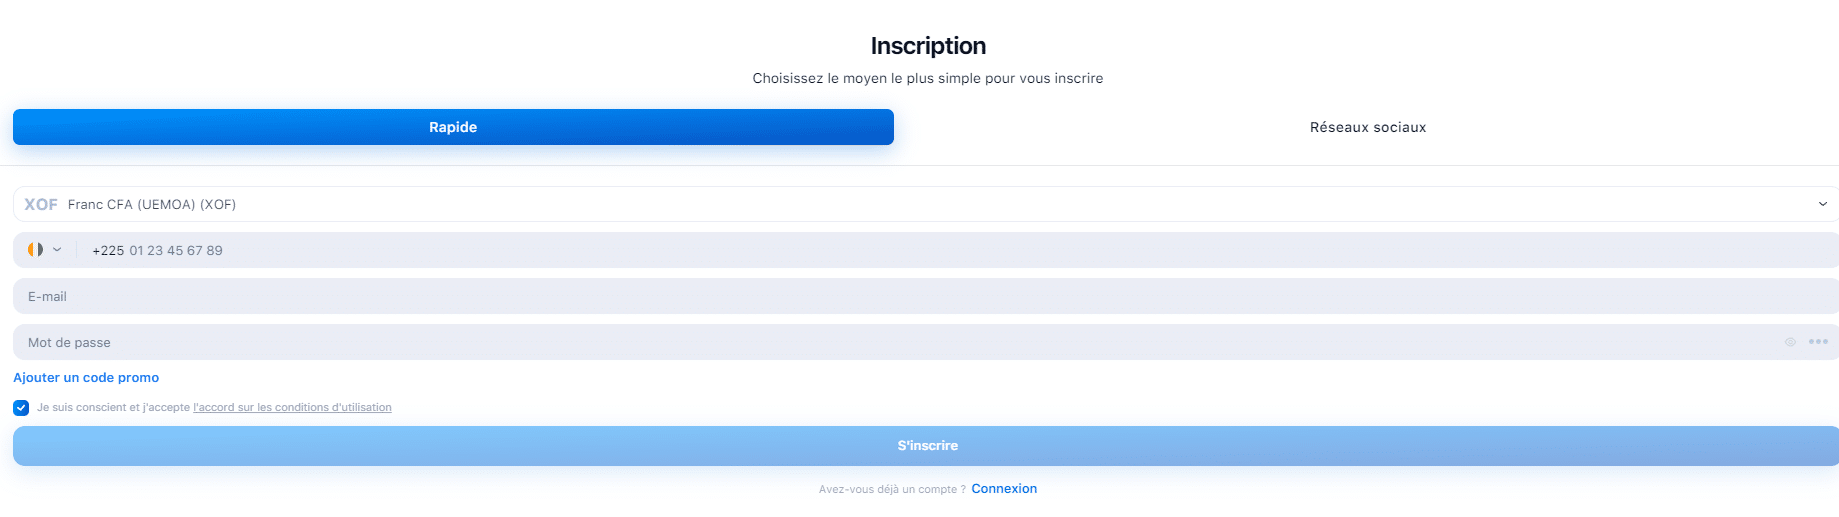Image resolution: width=1839 pixels, height=517 pixels.
Task: Open the Connexion link
Action: (x=1004, y=489)
